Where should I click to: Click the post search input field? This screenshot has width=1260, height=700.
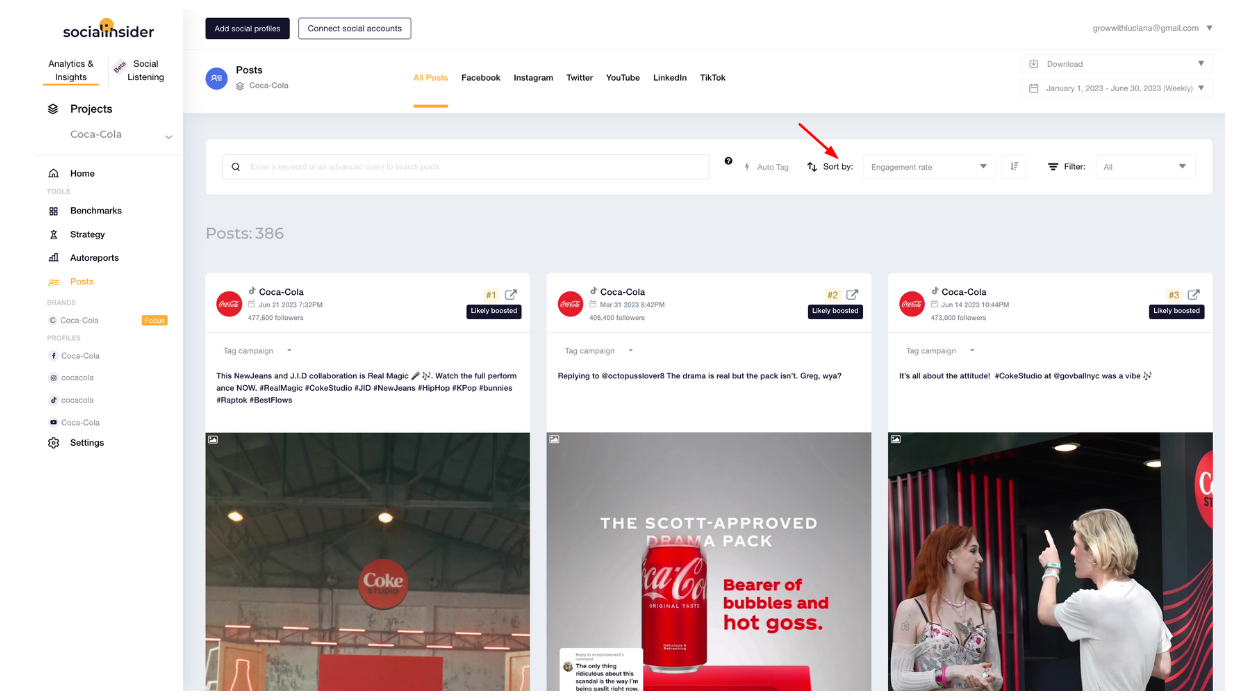point(466,167)
